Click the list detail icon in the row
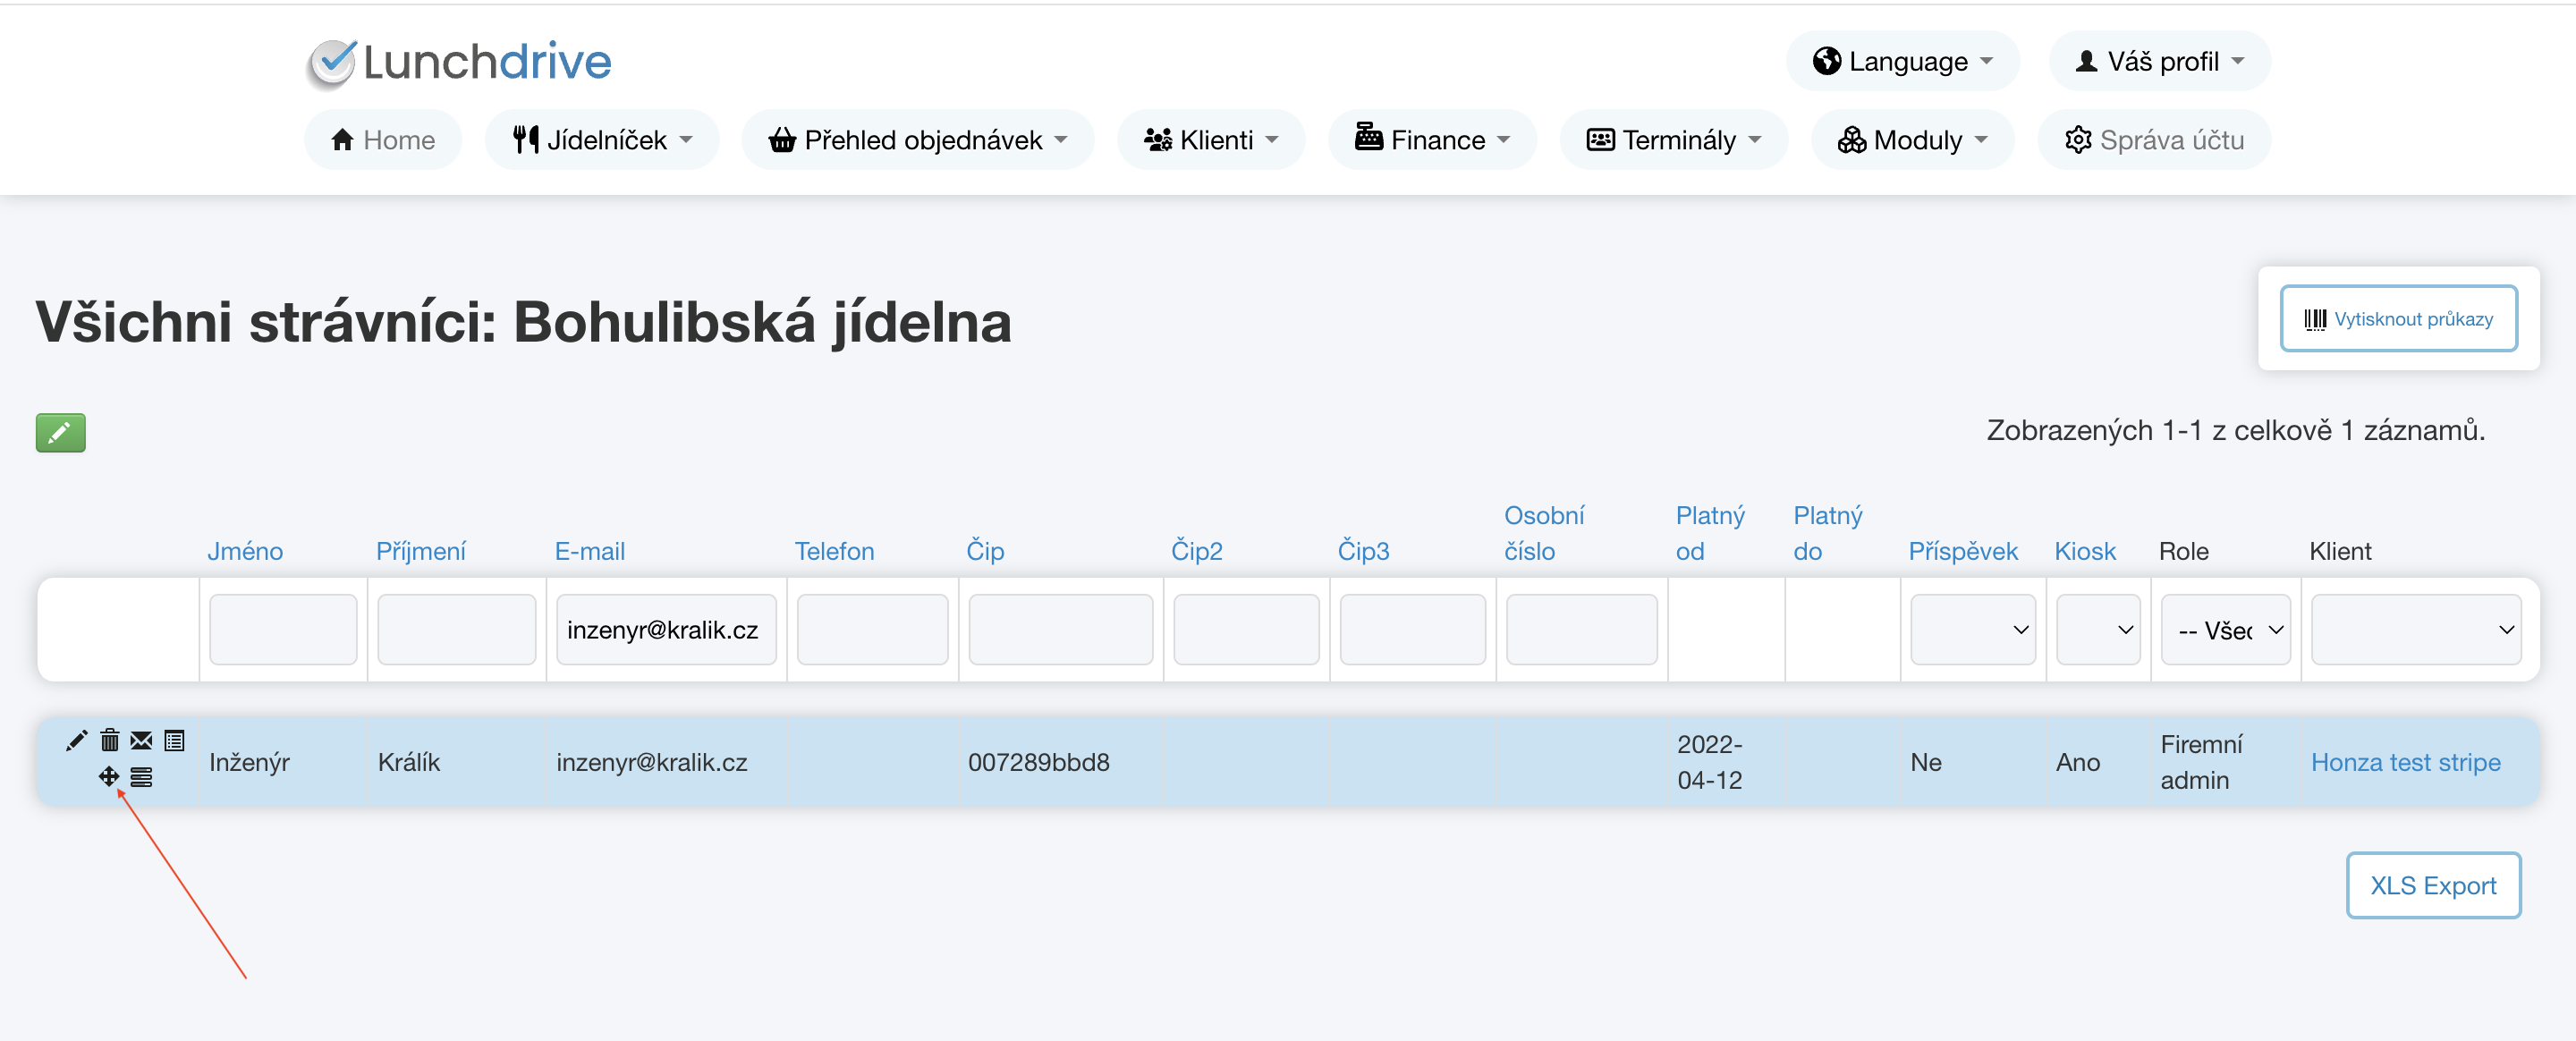The image size is (2576, 1041). pos(174,740)
